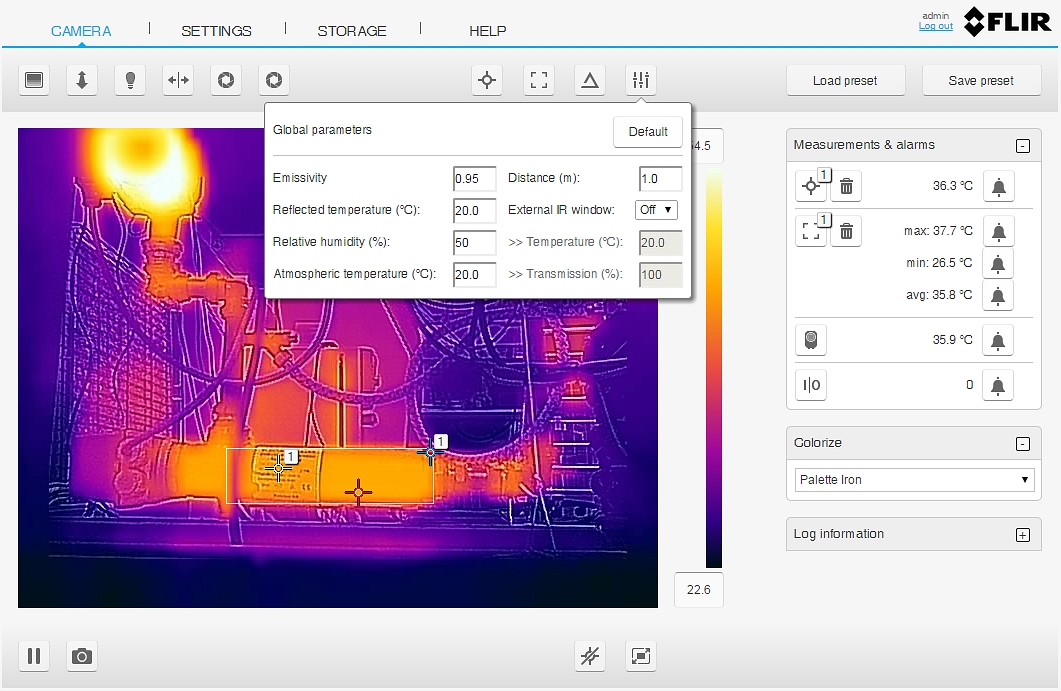Toggle alarm bell for box max temperature
1061x691 pixels.
(997, 232)
